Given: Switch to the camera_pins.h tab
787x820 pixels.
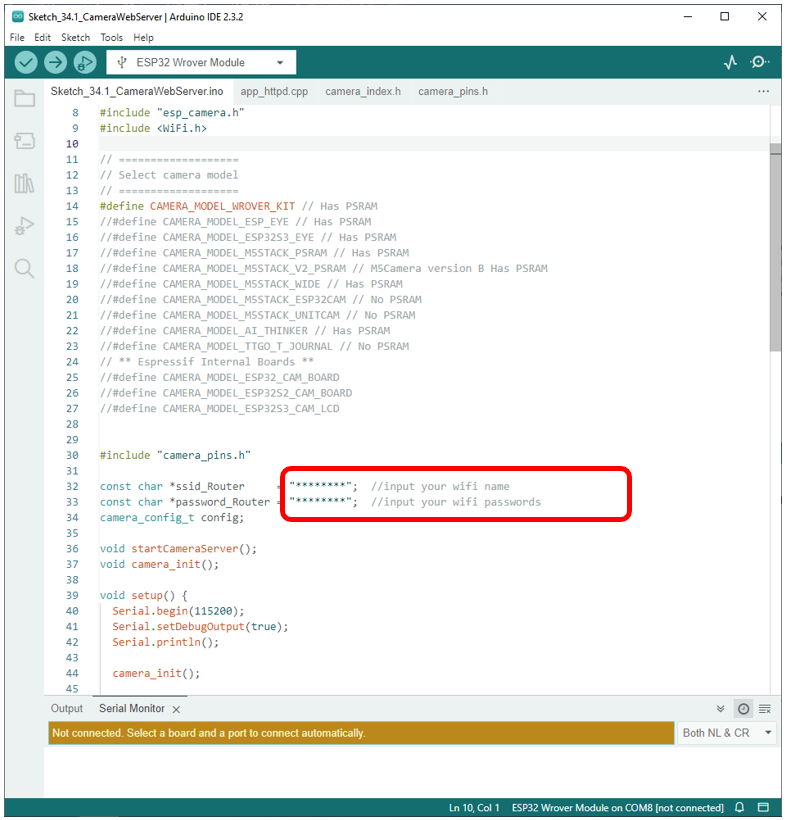Looking at the screenshot, I should tap(453, 92).
